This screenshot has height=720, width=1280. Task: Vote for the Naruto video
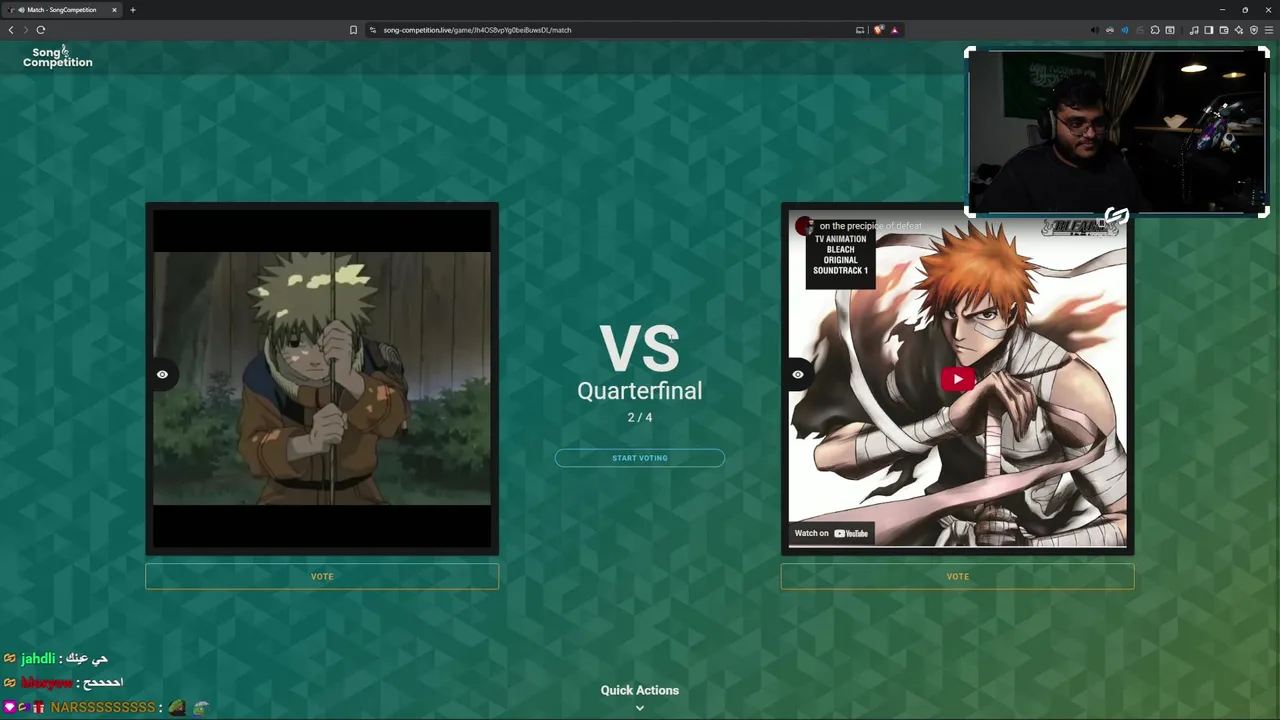(322, 576)
